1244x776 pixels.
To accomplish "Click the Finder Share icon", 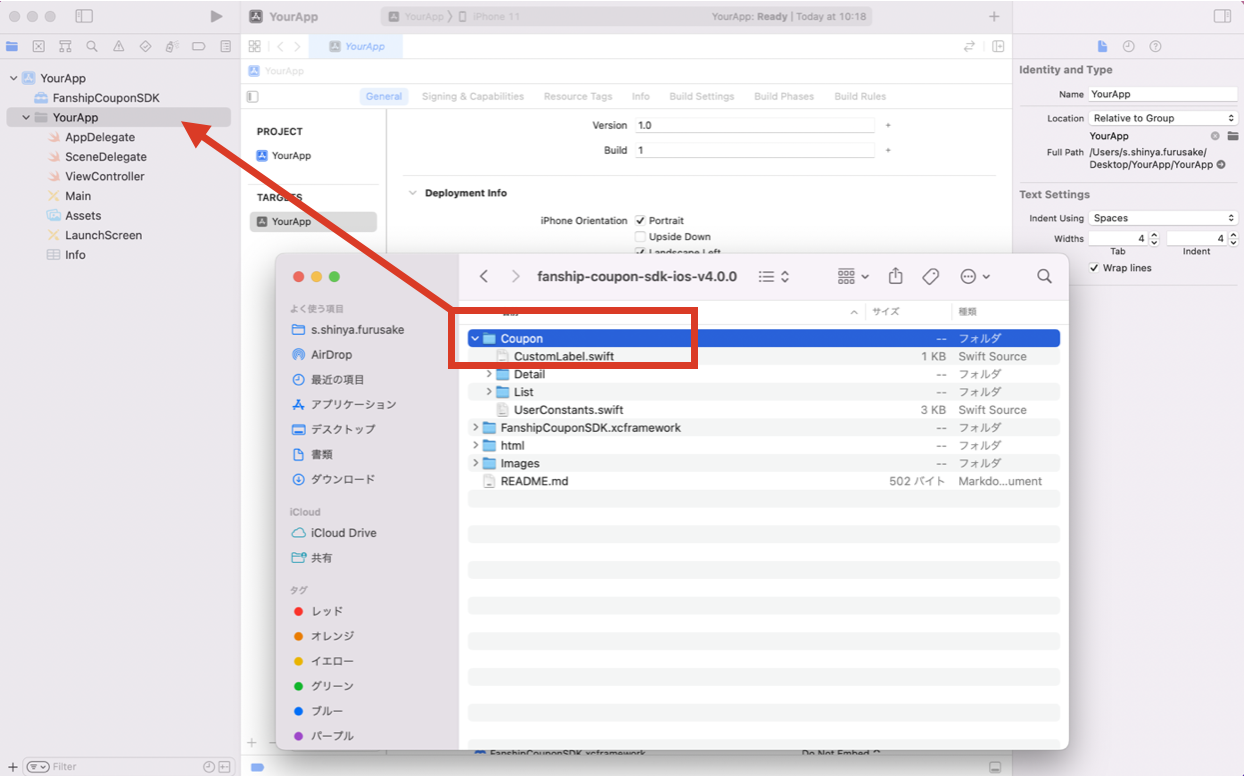I will [895, 276].
